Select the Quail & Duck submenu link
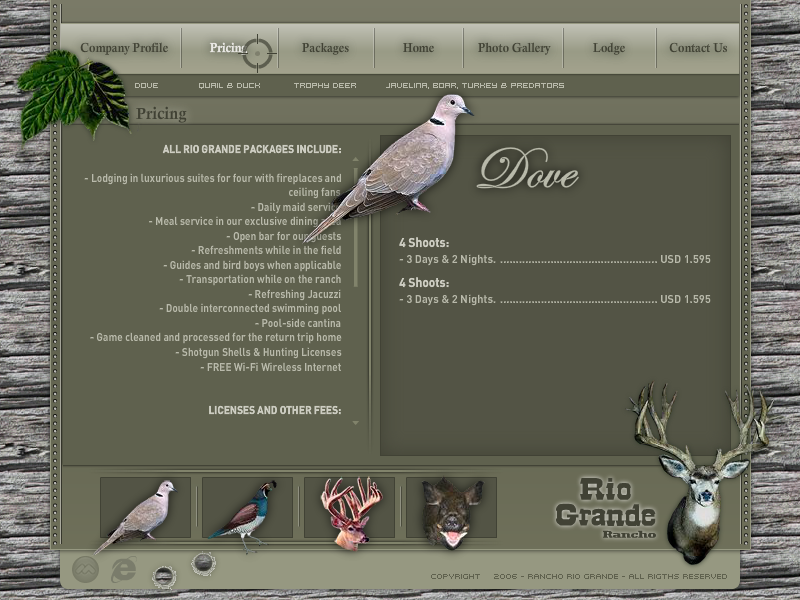The height and width of the screenshot is (600, 800). (229, 86)
